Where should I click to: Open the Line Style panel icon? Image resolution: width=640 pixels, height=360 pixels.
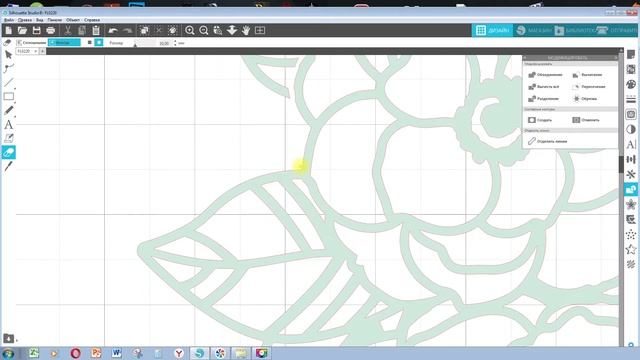click(x=631, y=99)
